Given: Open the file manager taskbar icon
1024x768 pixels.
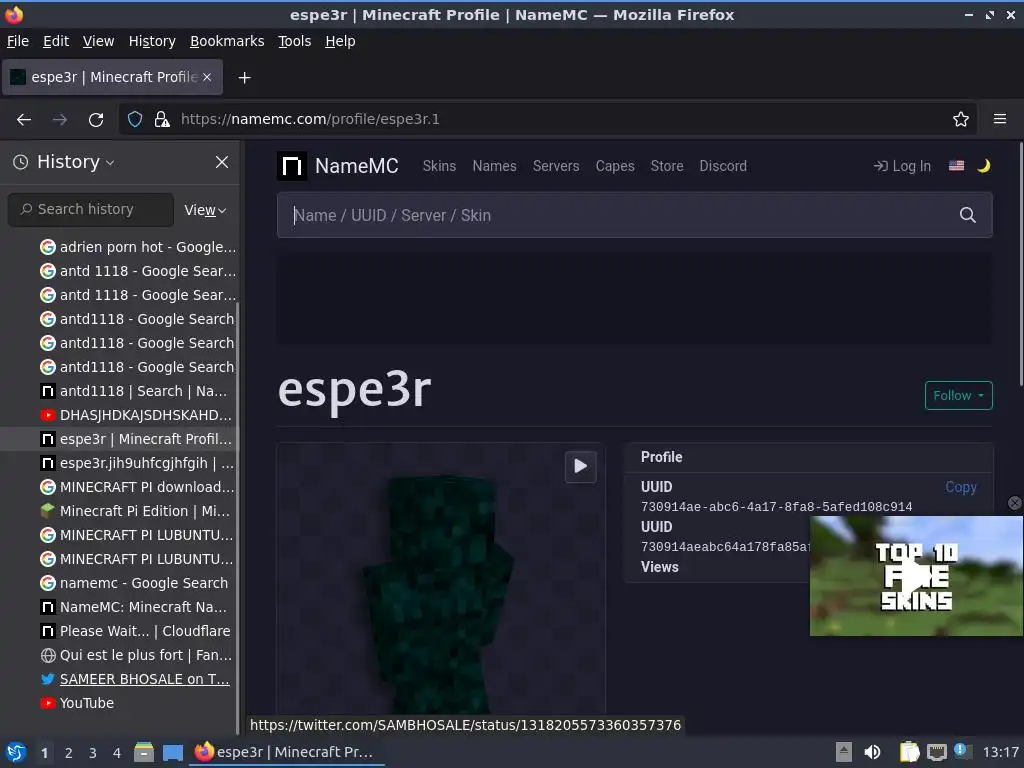Looking at the screenshot, I should point(144,752).
